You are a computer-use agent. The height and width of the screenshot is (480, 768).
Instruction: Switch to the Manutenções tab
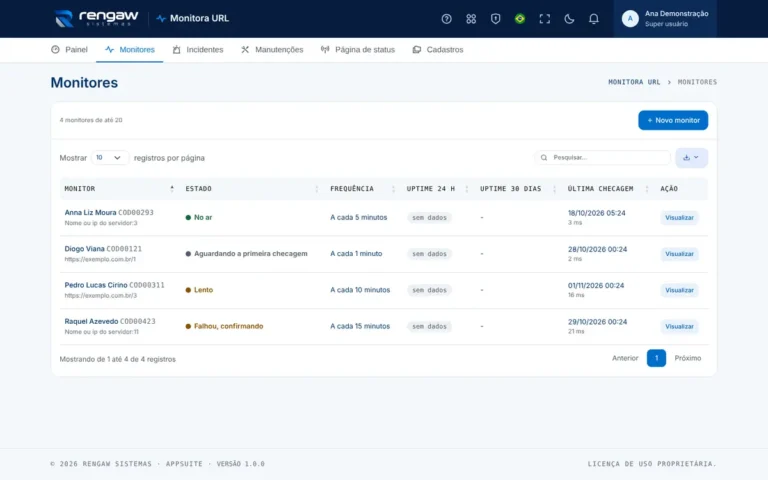(x=272, y=49)
